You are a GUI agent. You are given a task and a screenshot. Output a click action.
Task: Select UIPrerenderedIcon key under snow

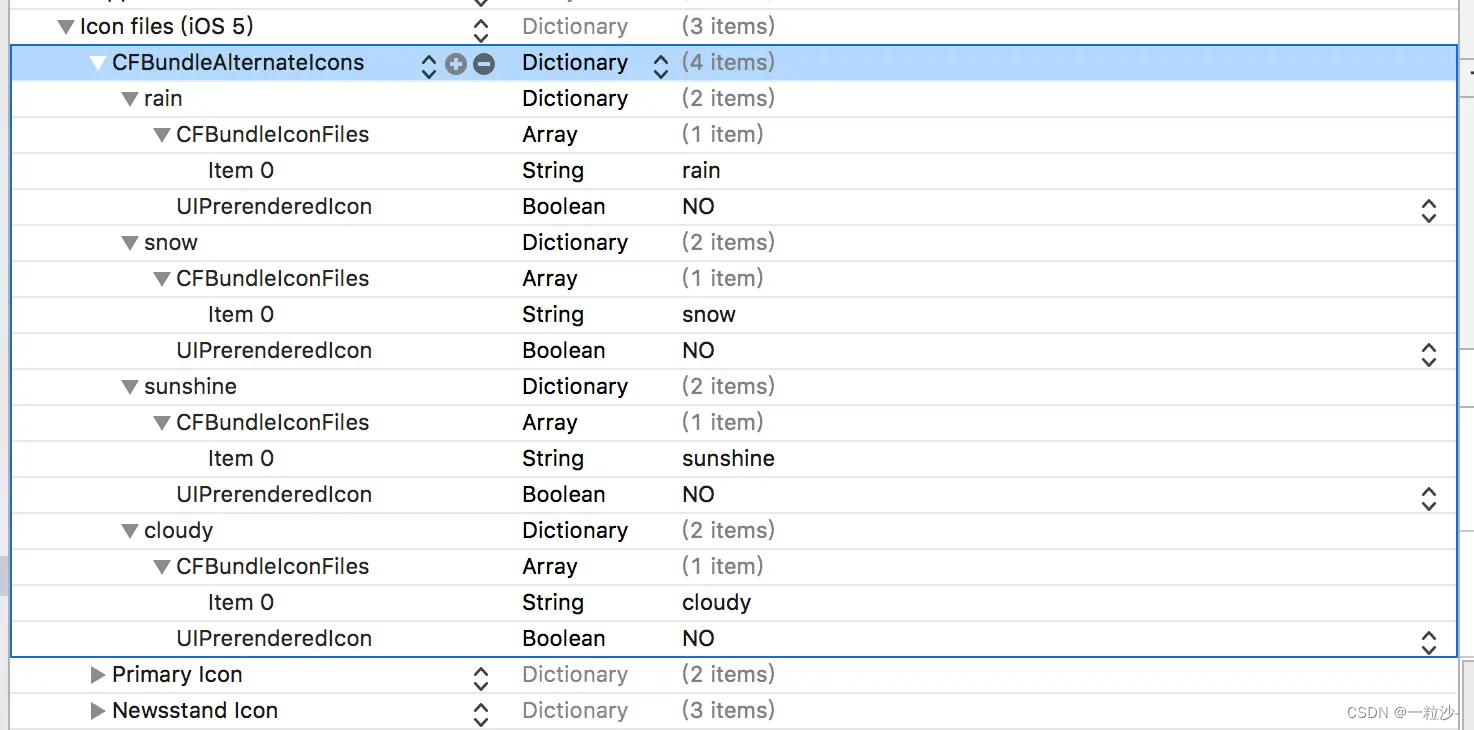pos(274,351)
